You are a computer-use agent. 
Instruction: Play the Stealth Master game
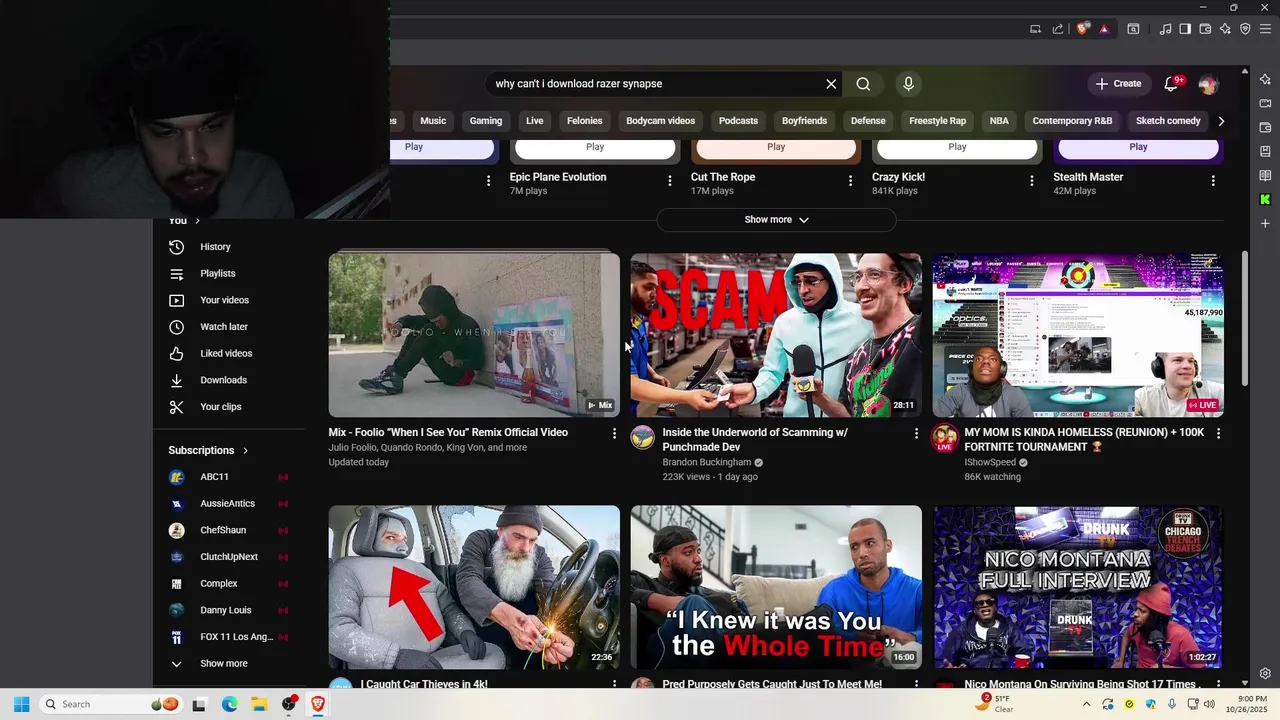tap(1138, 147)
